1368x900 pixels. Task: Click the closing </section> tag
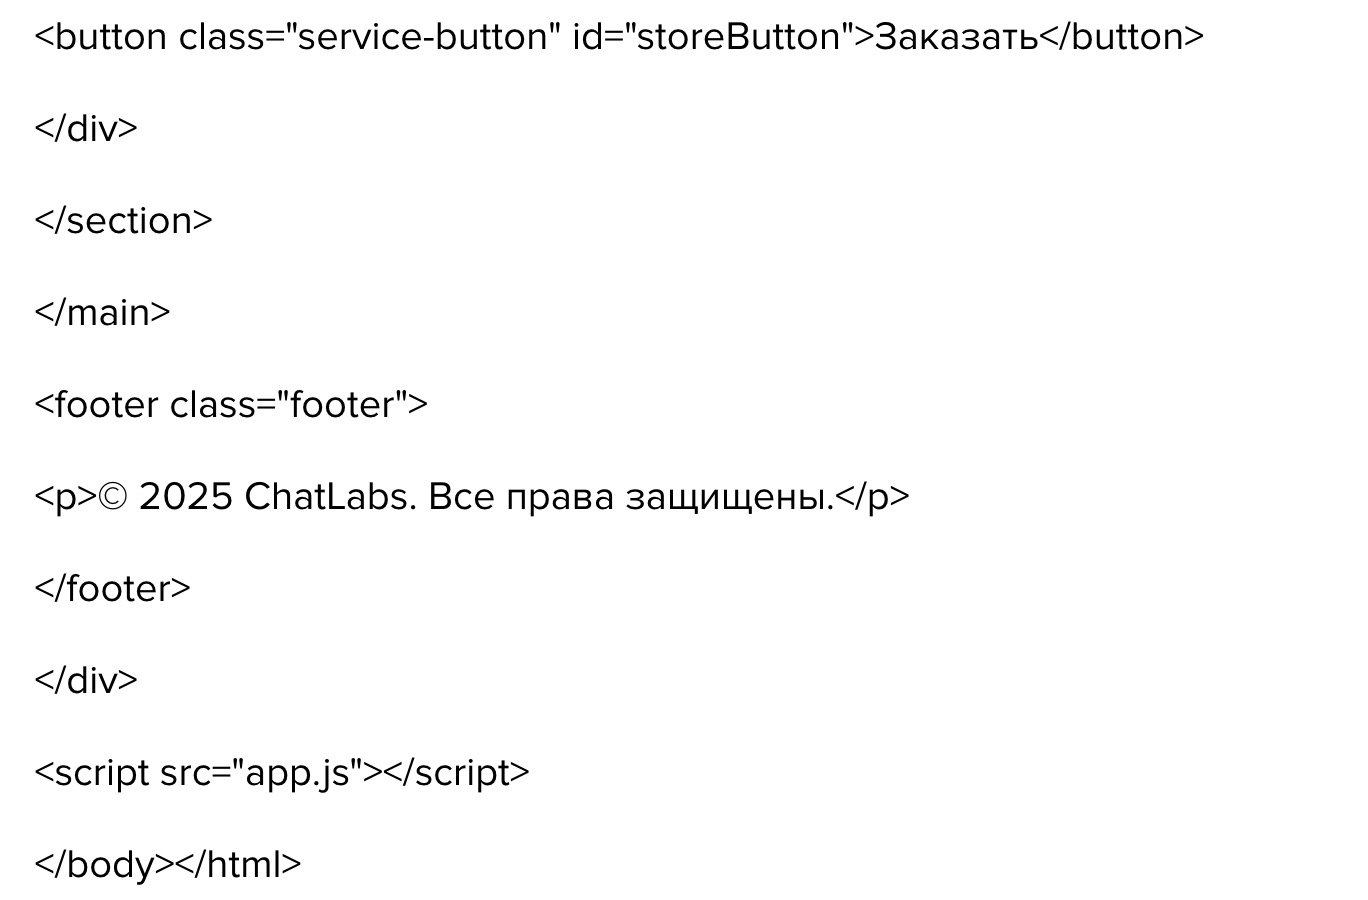coord(123,221)
